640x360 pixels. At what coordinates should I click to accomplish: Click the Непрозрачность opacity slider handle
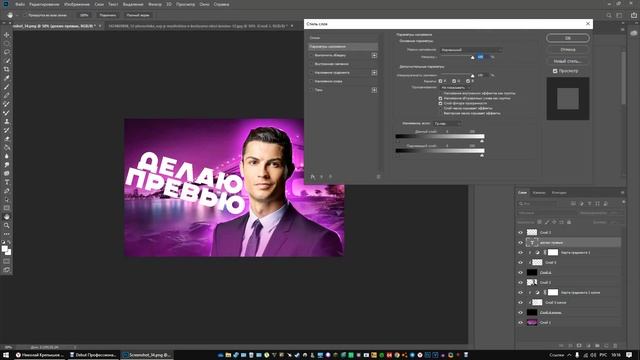(473, 58)
